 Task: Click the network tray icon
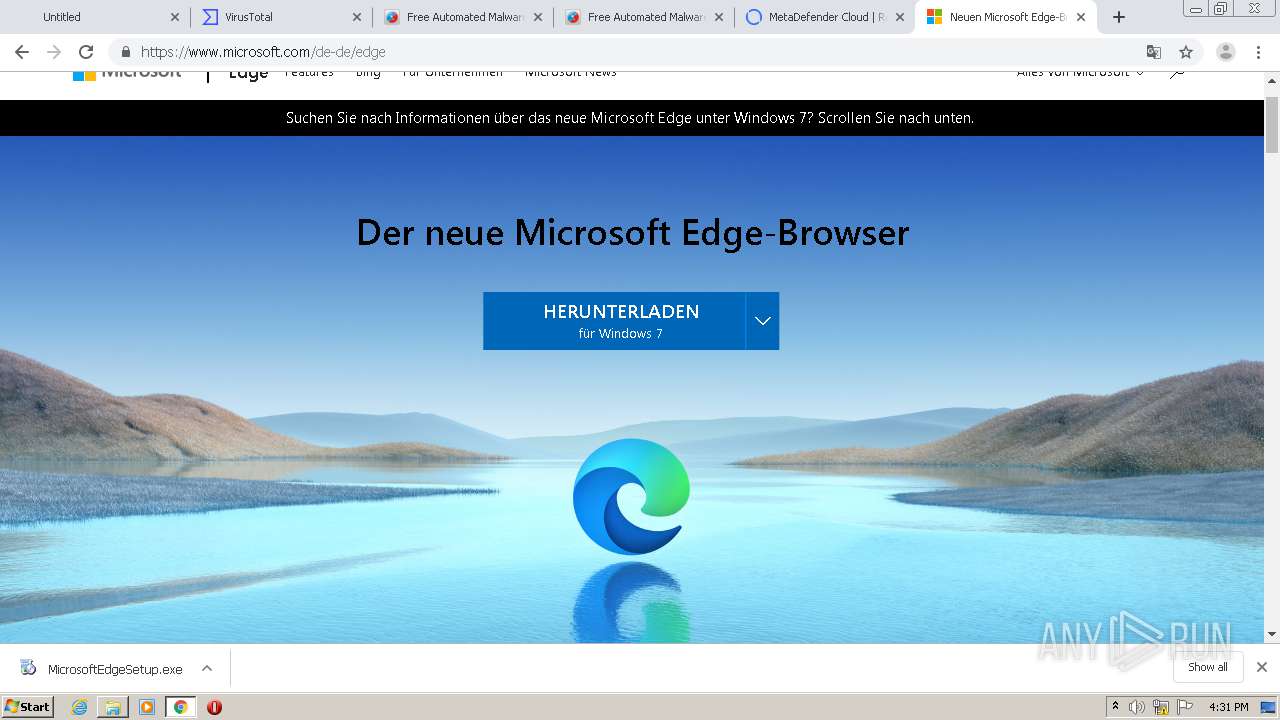pos(1161,707)
